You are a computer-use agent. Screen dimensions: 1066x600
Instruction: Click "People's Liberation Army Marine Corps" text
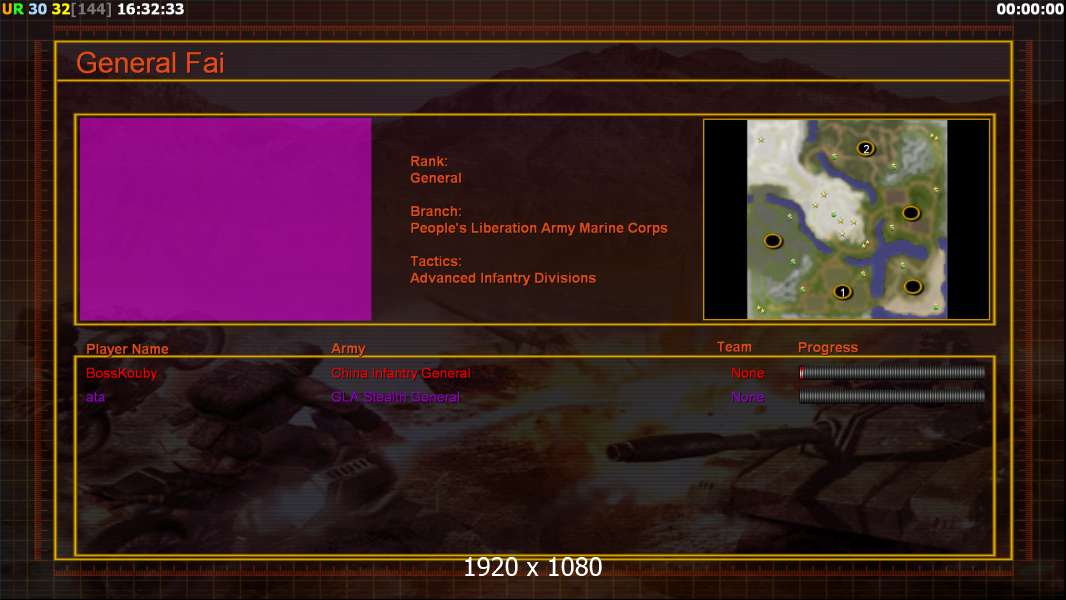[538, 228]
